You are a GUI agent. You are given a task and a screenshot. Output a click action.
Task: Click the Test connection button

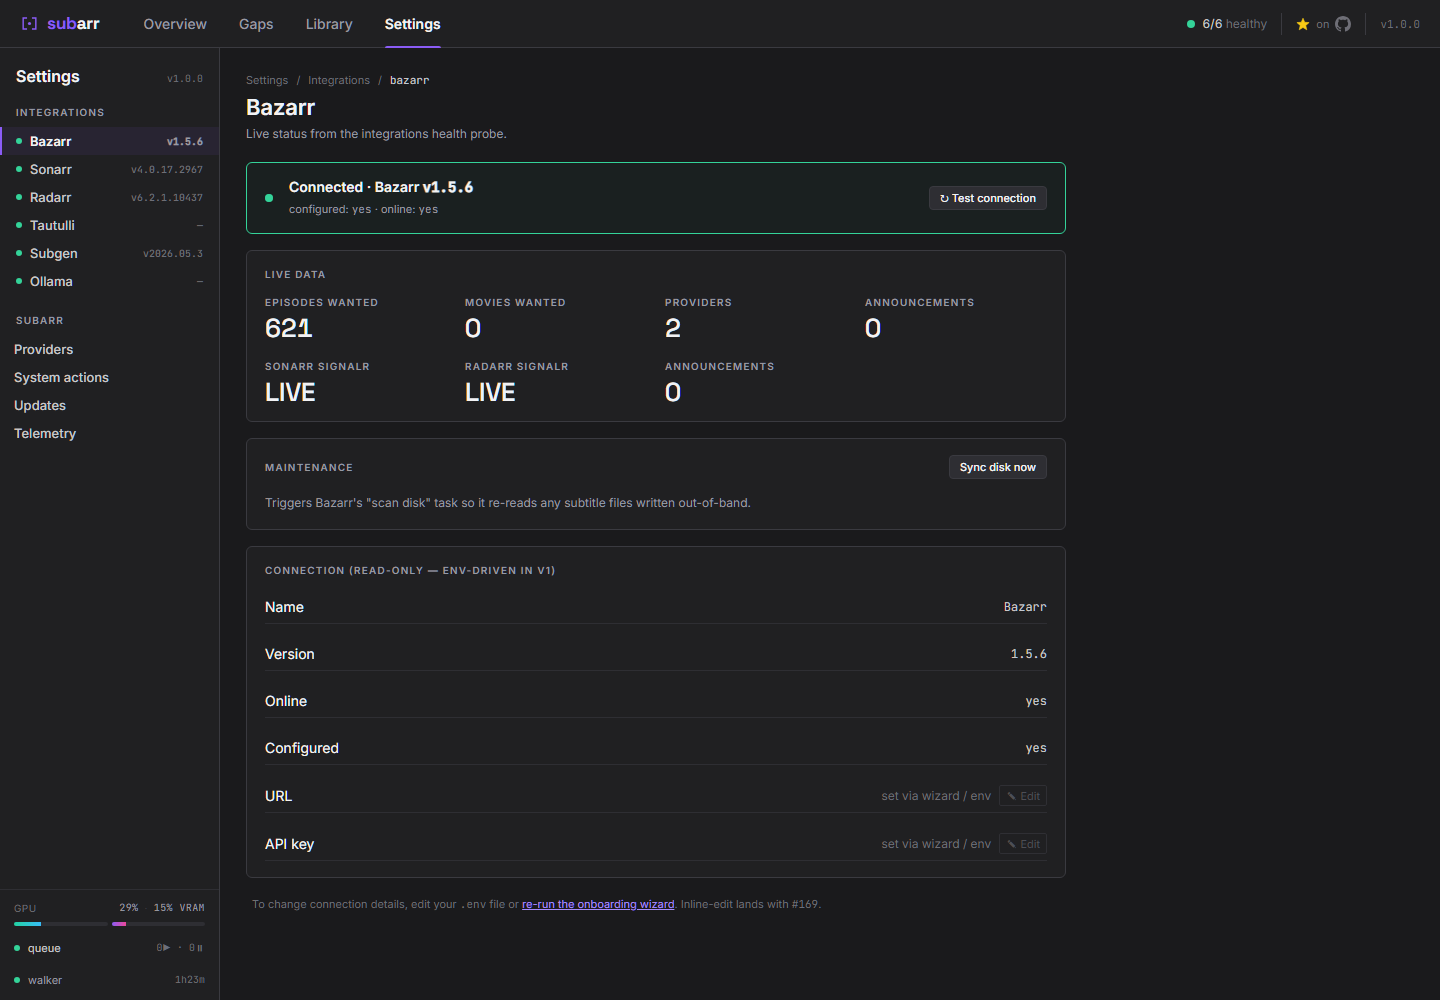tap(988, 198)
